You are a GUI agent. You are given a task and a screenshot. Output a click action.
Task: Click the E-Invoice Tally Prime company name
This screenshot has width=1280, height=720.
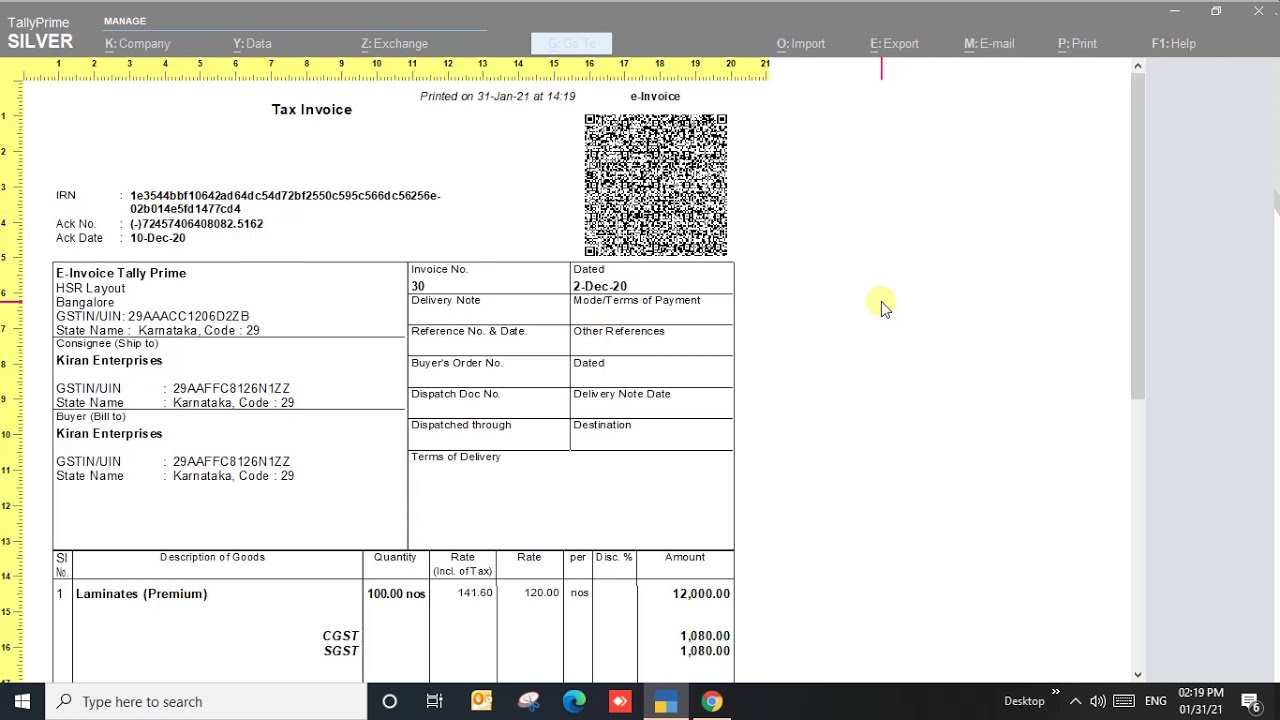click(121, 273)
